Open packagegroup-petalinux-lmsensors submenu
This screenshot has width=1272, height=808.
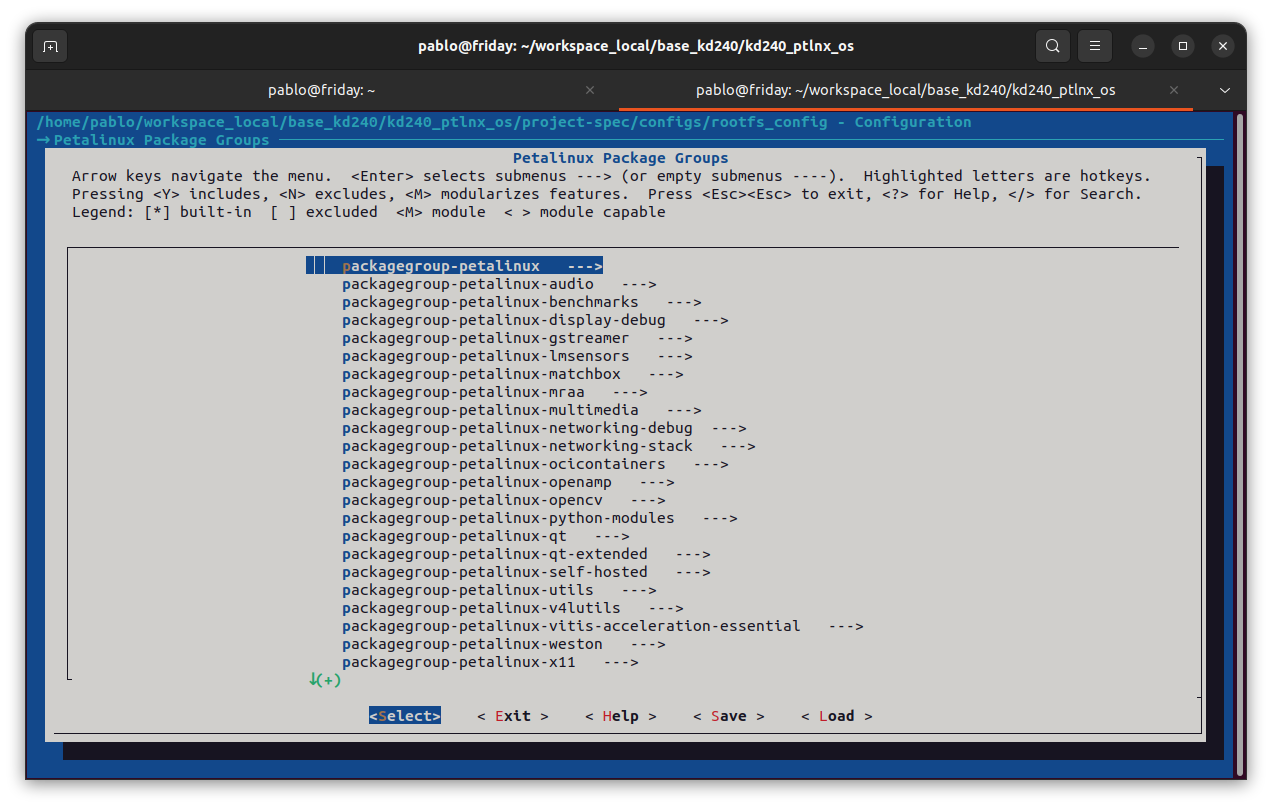pyautogui.click(x=517, y=356)
